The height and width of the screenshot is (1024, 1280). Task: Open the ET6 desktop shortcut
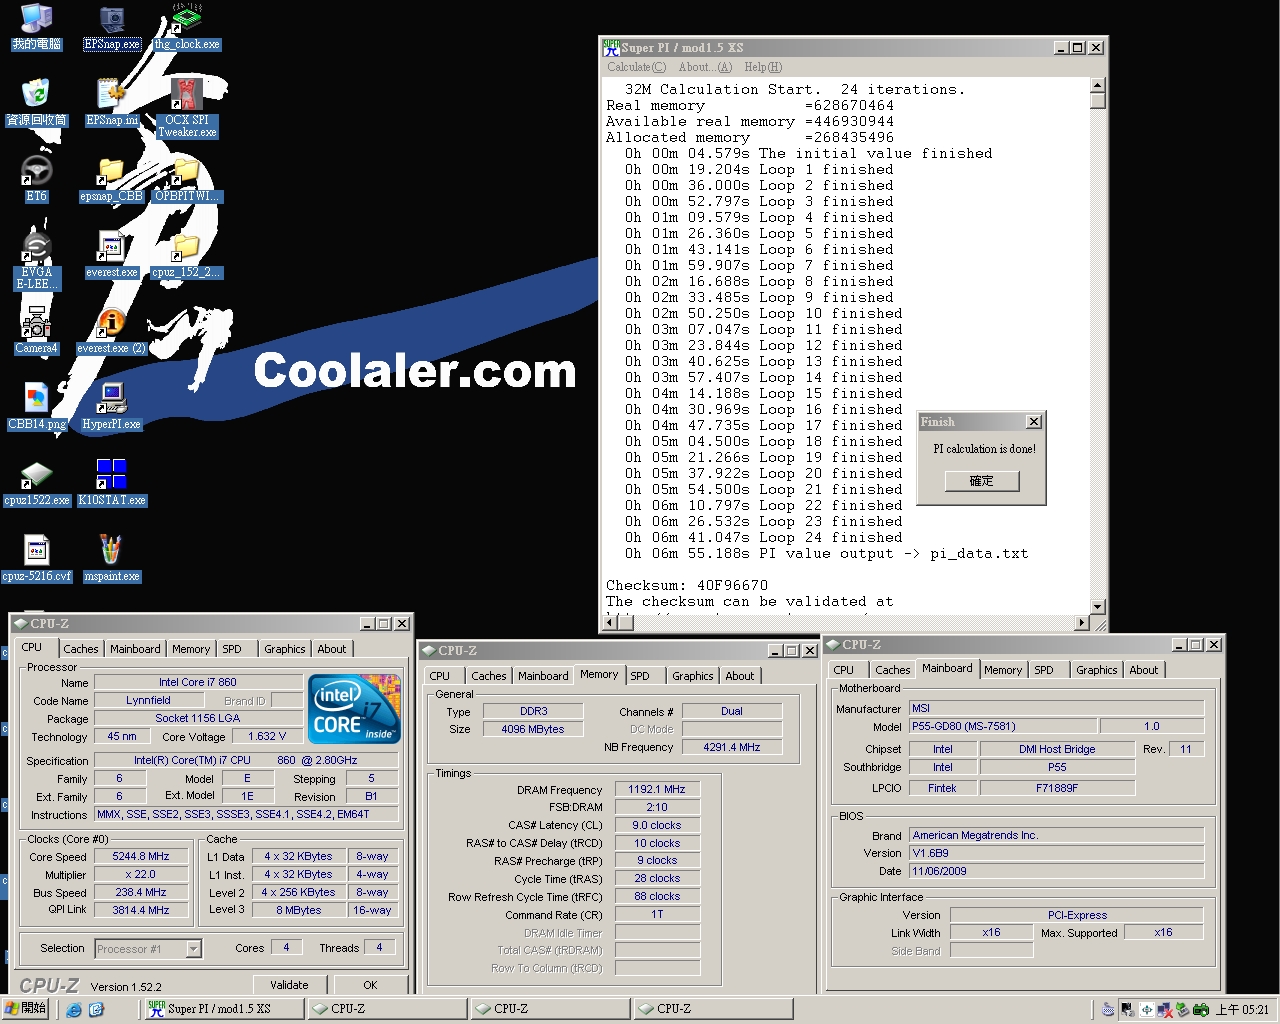pyautogui.click(x=36, y=179)
